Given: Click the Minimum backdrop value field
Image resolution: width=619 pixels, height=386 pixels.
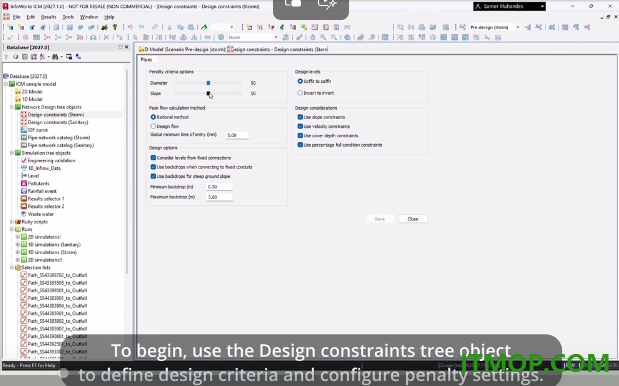Looking at the screenshot, I should point(219,187).
